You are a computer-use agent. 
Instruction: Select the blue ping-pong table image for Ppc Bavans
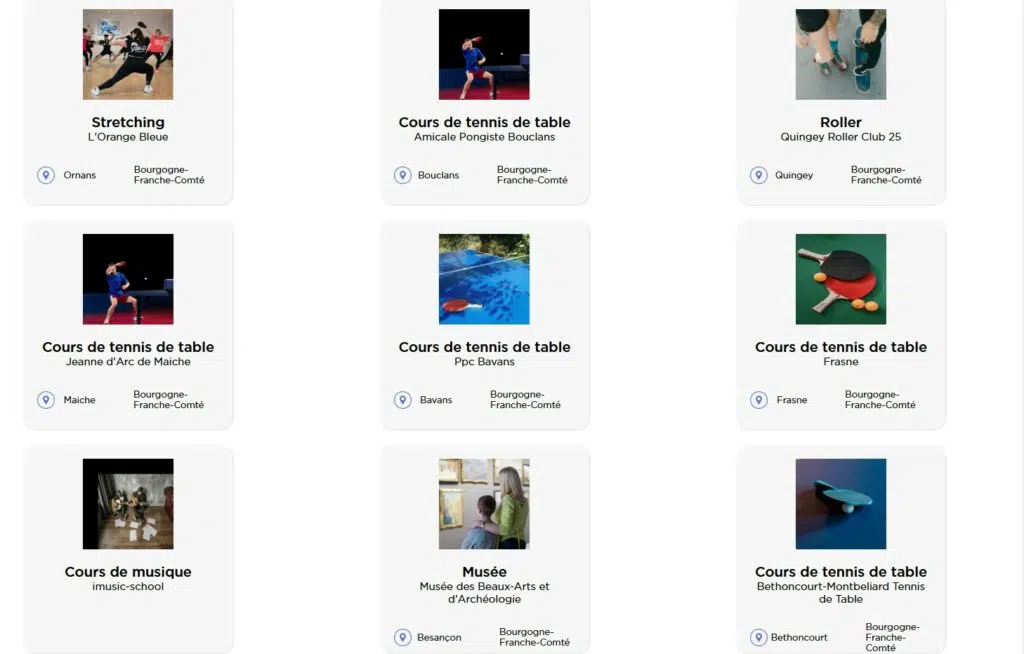(484, 279)
